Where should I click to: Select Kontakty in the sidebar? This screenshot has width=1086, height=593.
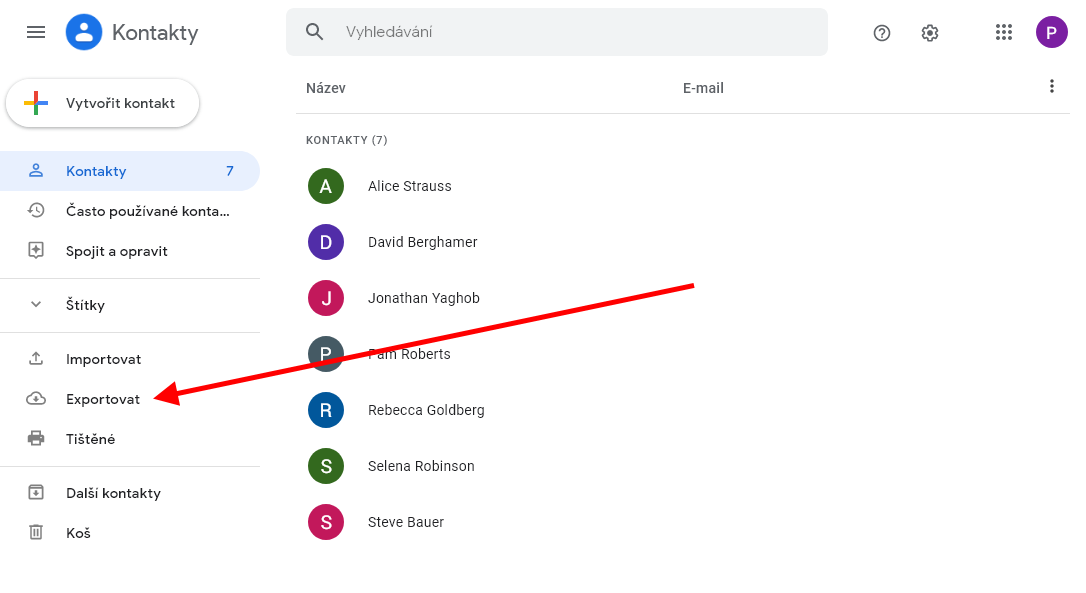[x=96, y=171]
